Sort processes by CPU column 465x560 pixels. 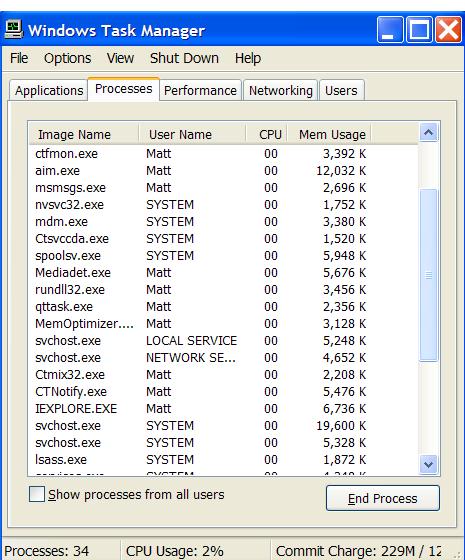(267, 134)
